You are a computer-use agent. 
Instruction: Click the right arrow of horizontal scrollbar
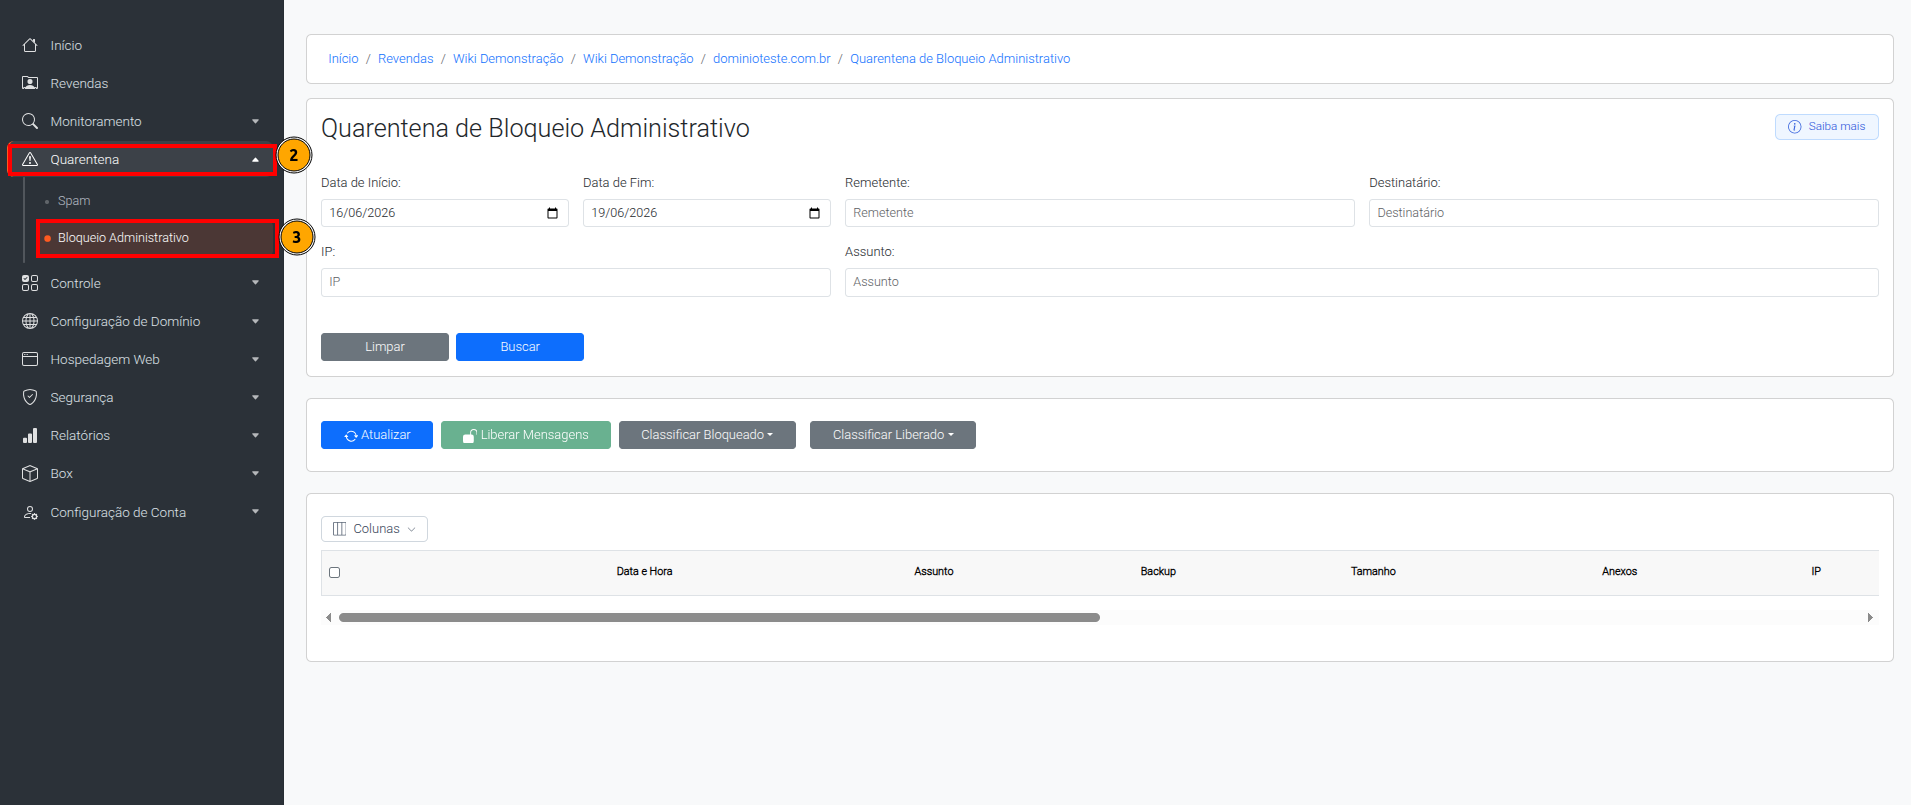tap(1870, 618)
